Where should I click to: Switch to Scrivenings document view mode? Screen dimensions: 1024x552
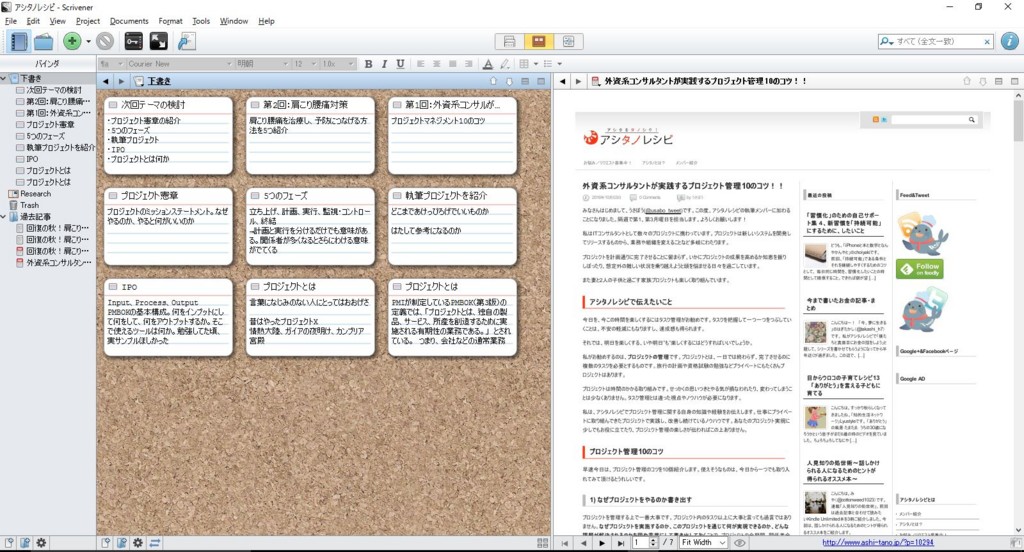click(x=509, y=41)
